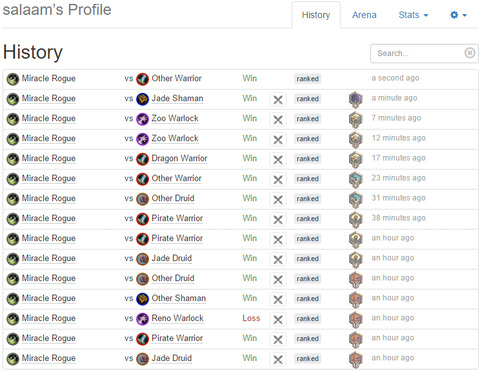Click the rank badge in Jade Shaman row

(355, 99)
